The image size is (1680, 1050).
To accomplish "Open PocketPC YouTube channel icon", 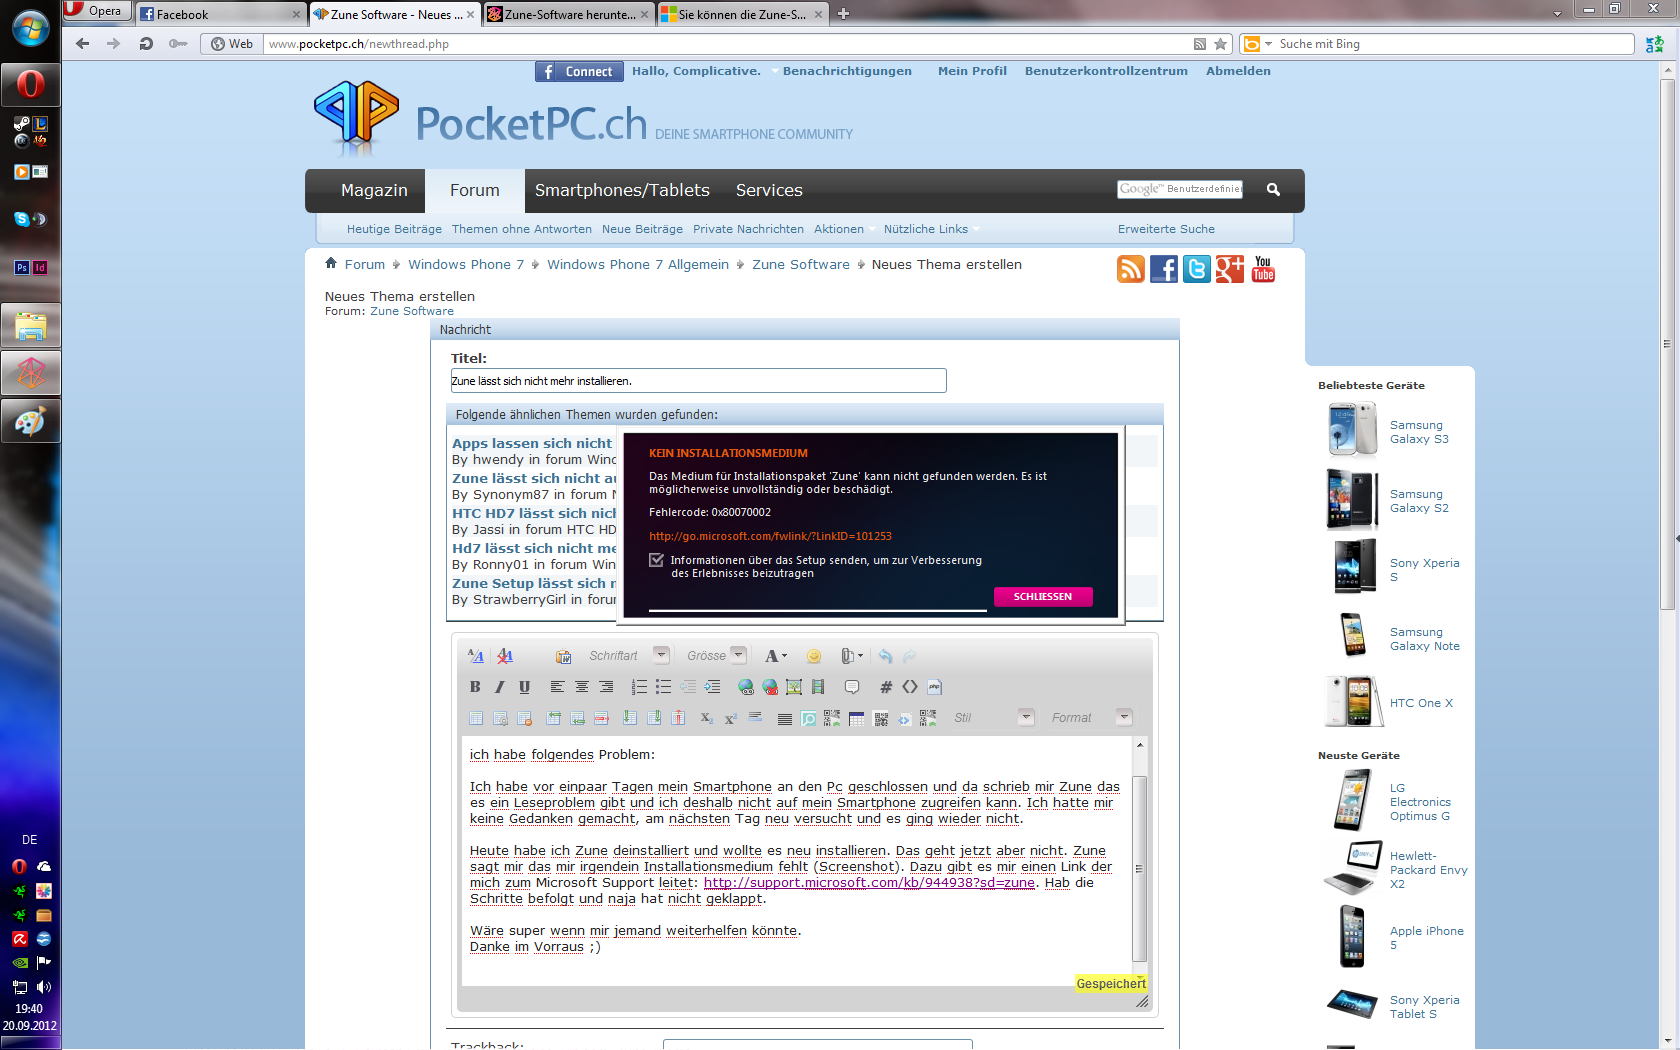I will (1263, 269).
